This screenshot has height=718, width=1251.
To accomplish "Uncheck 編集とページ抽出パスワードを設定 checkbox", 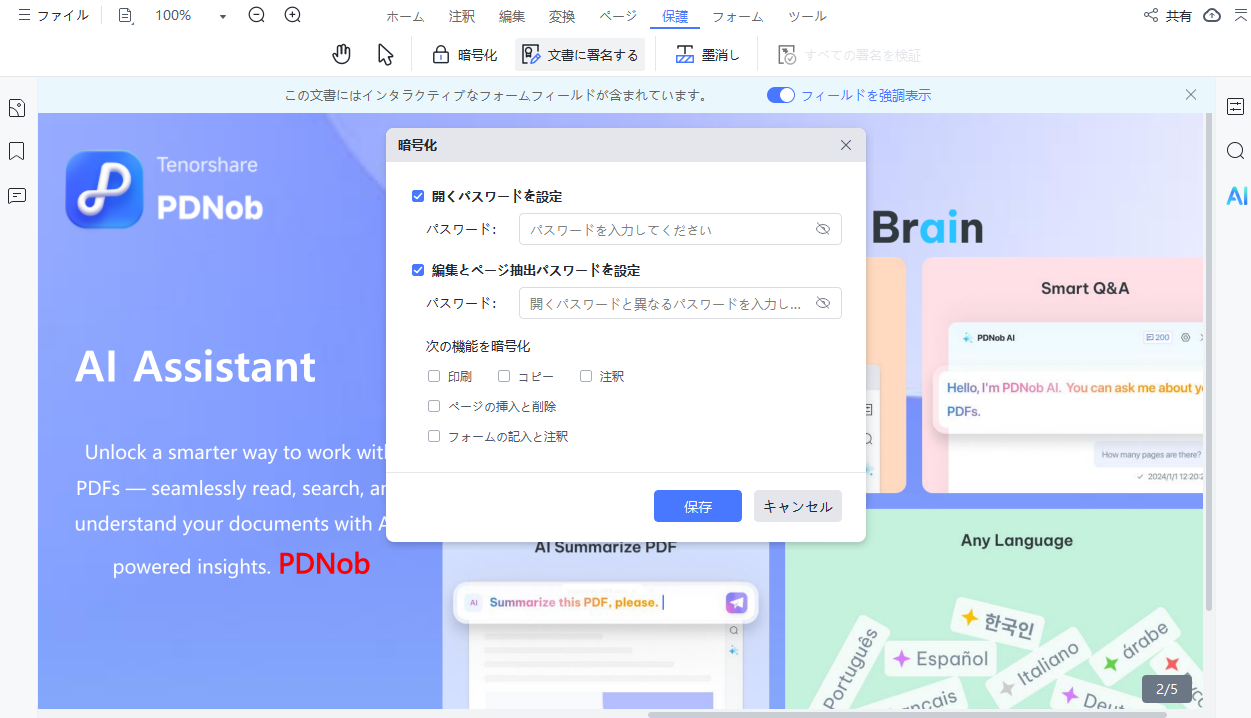I will tap(418, 270).
